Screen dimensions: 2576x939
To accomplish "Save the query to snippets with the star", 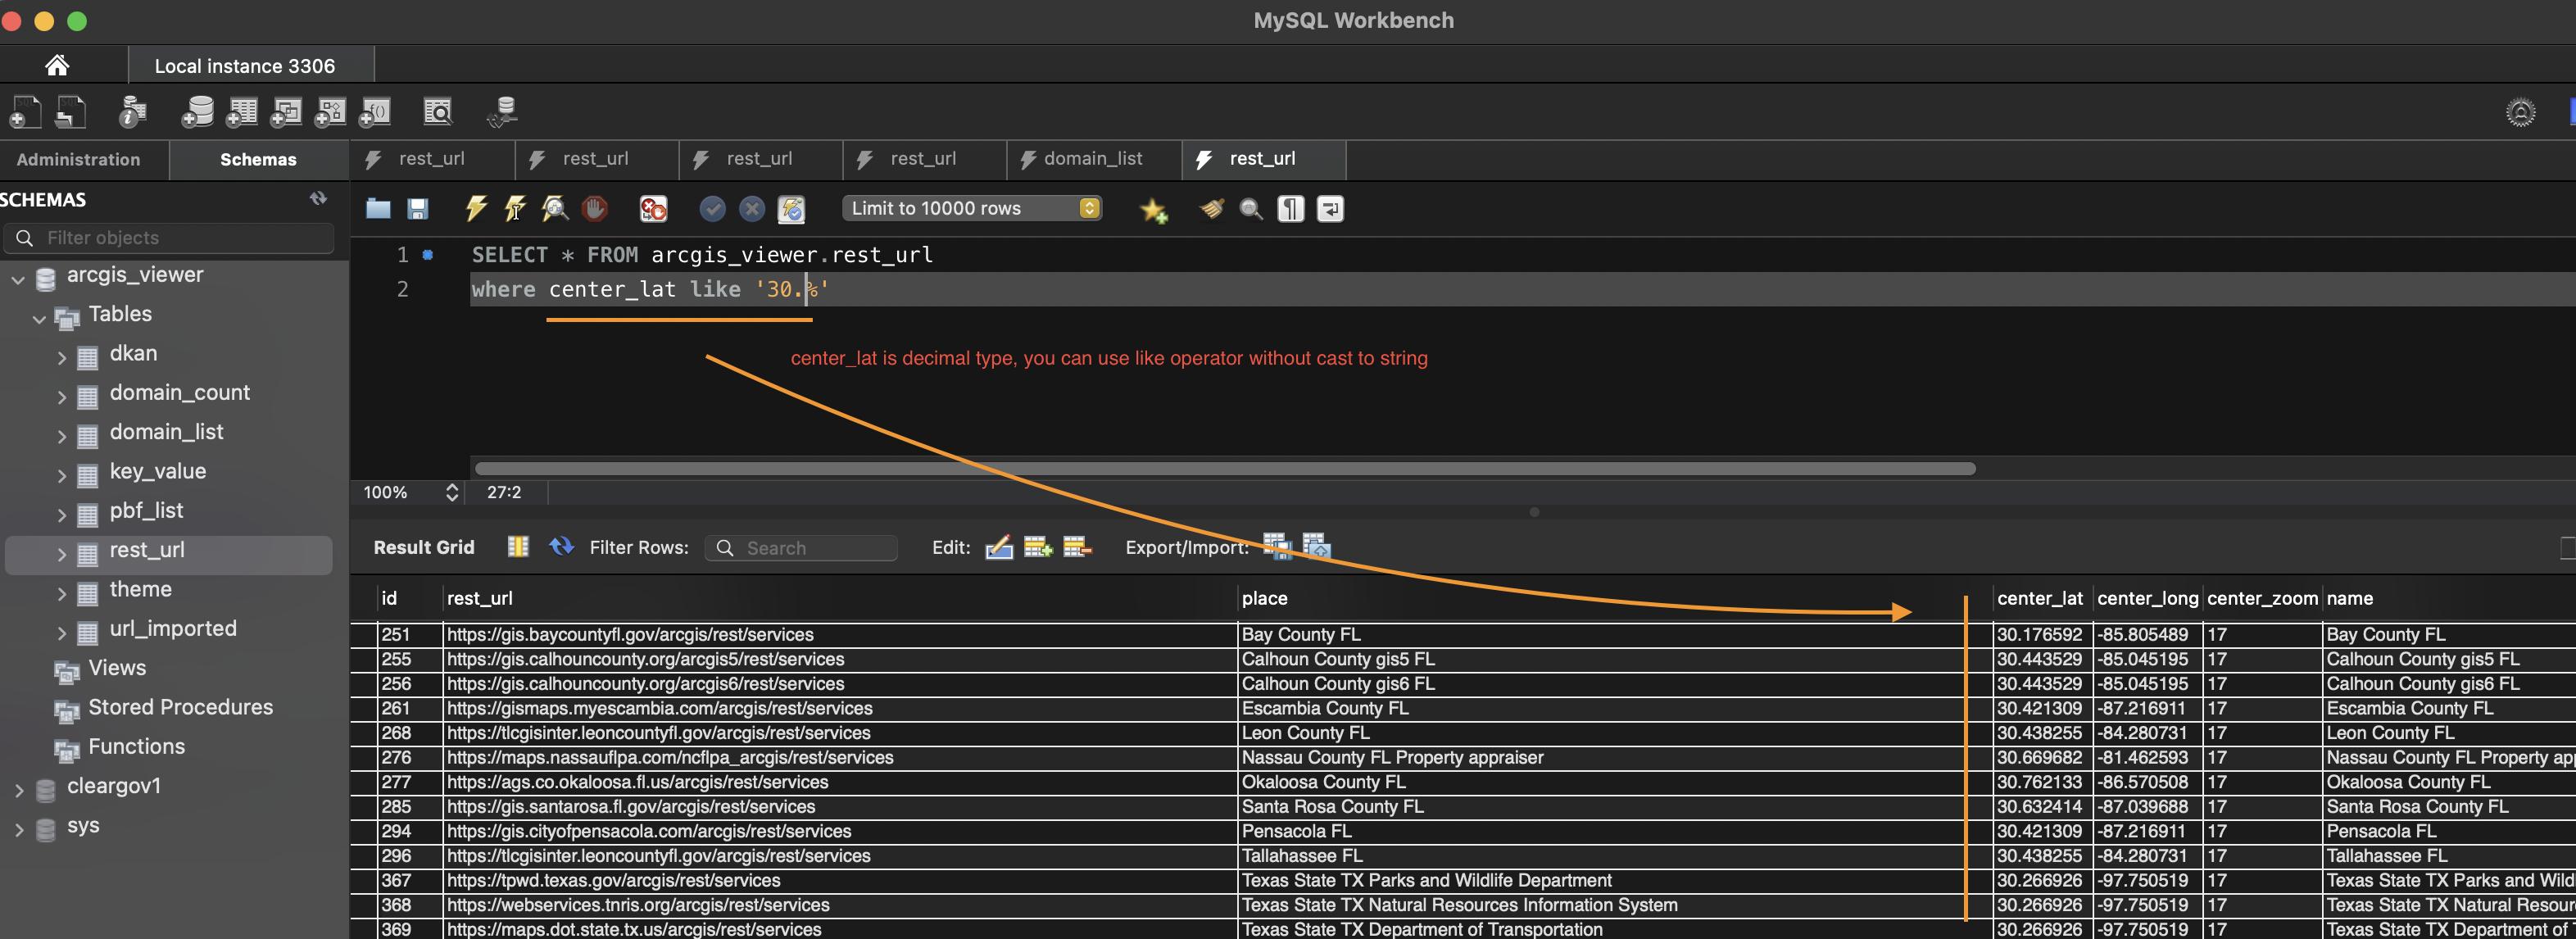I will 1153,209.
